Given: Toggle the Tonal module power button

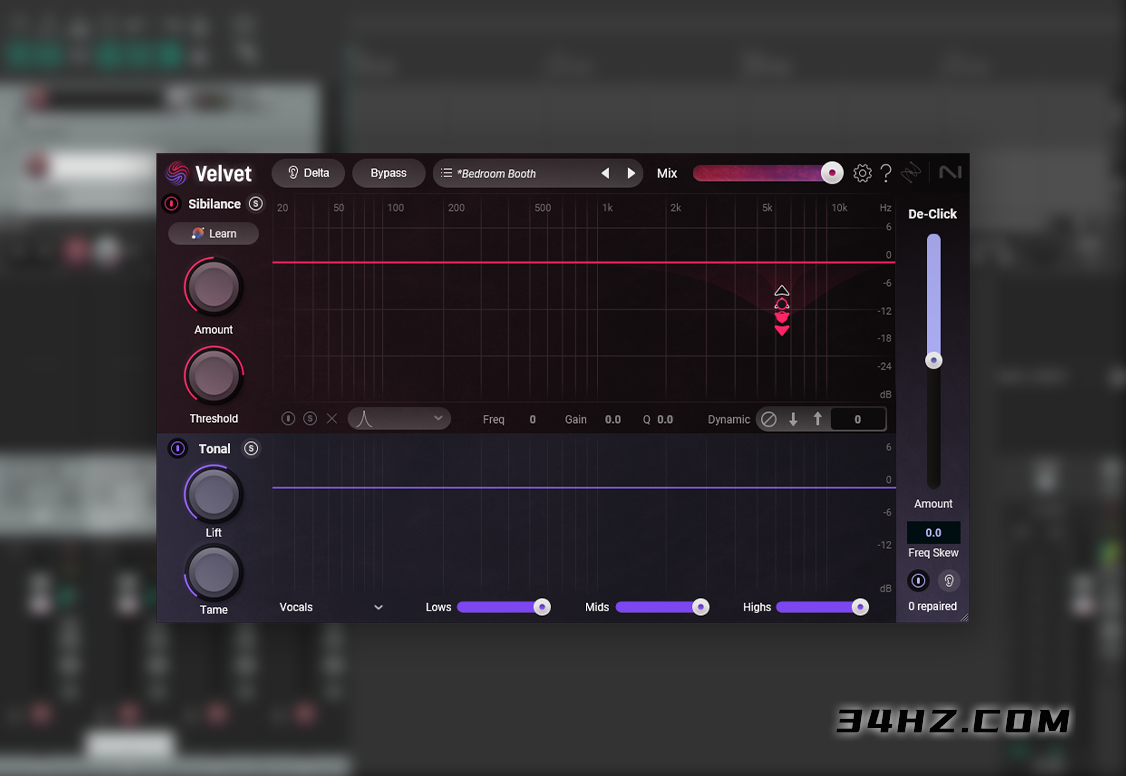Looking at the screenshot, I should [177, 449].
